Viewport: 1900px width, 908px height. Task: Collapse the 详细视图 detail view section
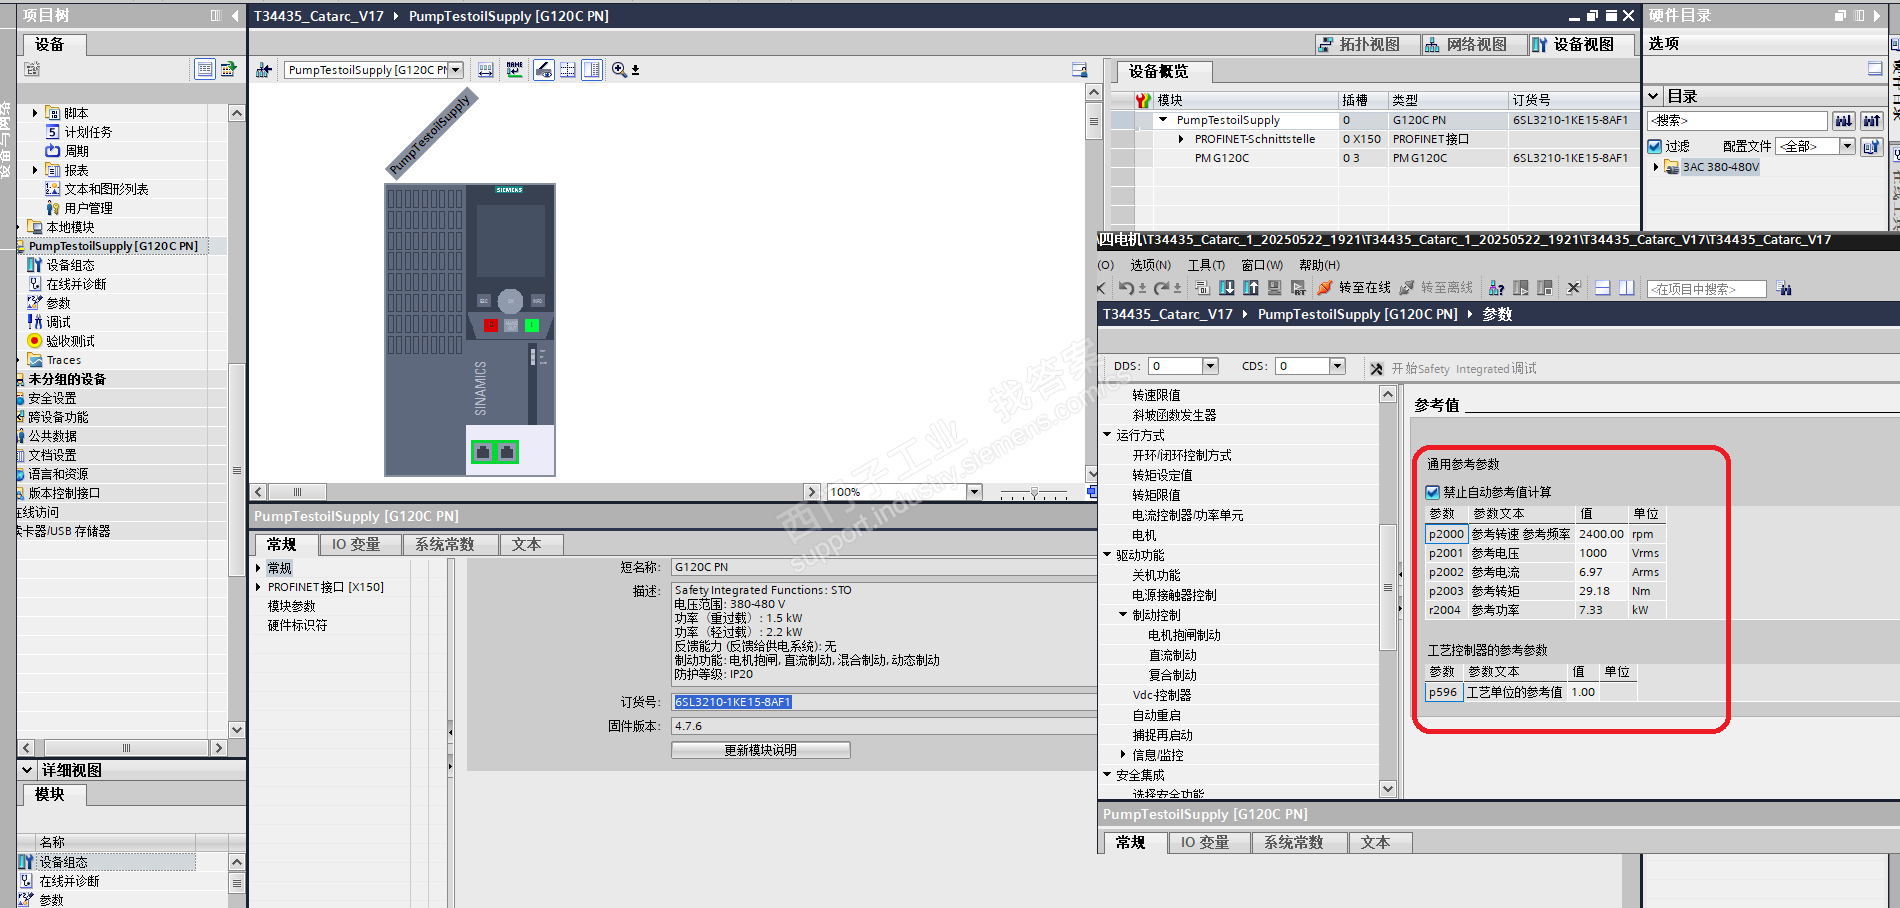click(x=27, y=770)
